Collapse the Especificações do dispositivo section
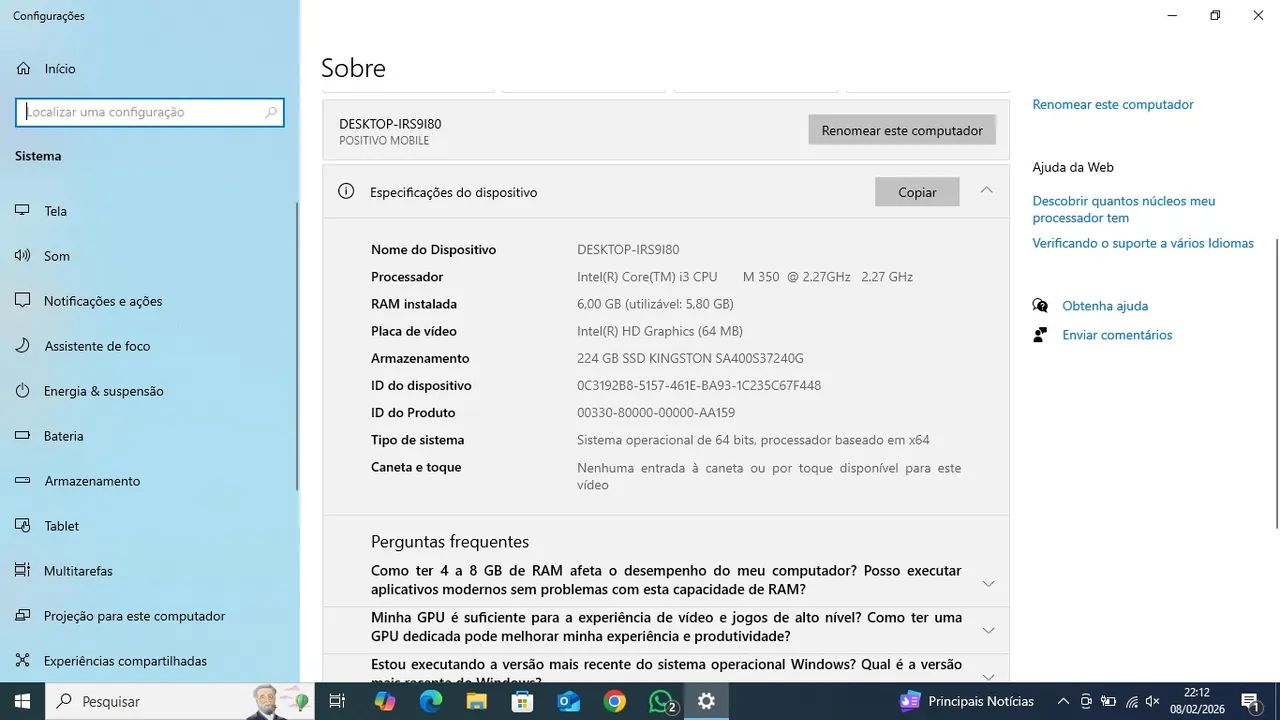1280x720 pixels. [987, 190]
